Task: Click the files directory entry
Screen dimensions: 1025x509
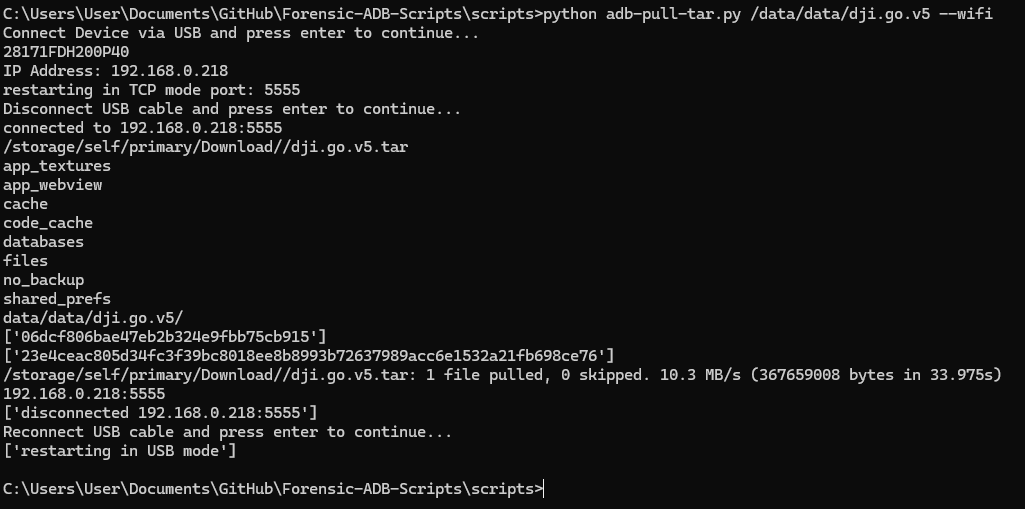Action: [26, 261]
